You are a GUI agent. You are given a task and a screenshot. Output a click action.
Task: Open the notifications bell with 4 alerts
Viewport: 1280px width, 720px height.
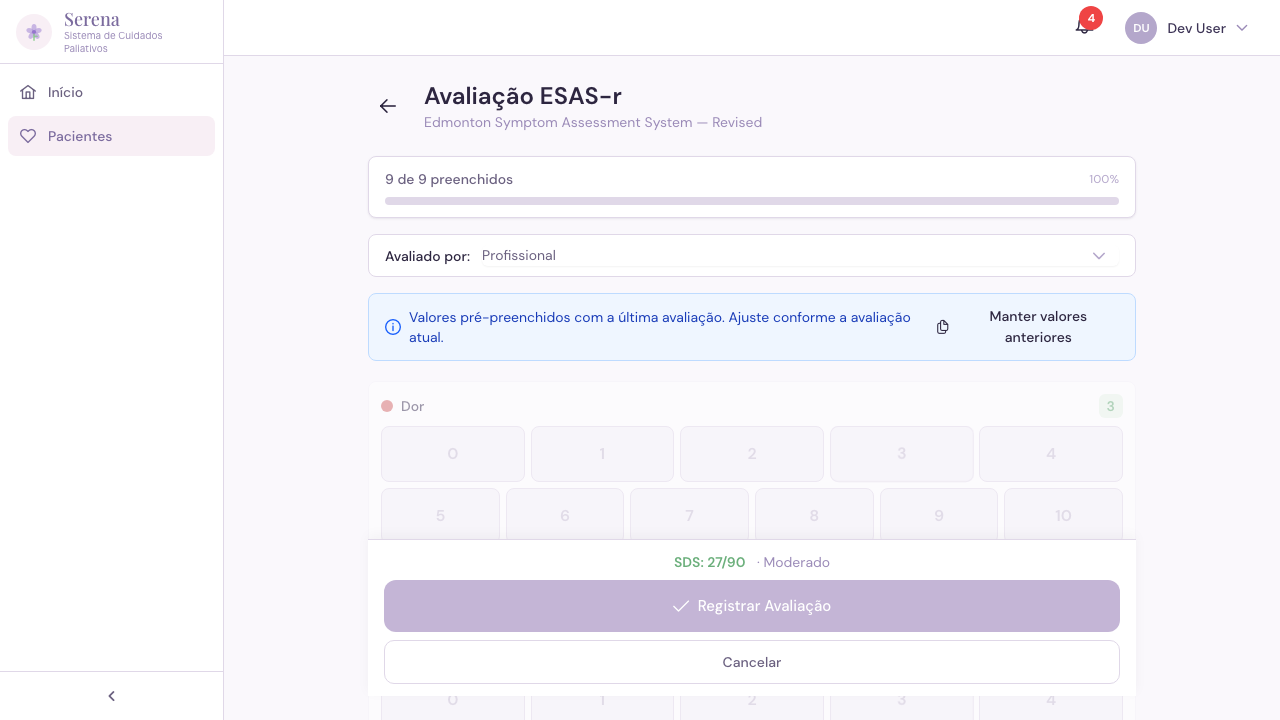tap(1083, 27)
